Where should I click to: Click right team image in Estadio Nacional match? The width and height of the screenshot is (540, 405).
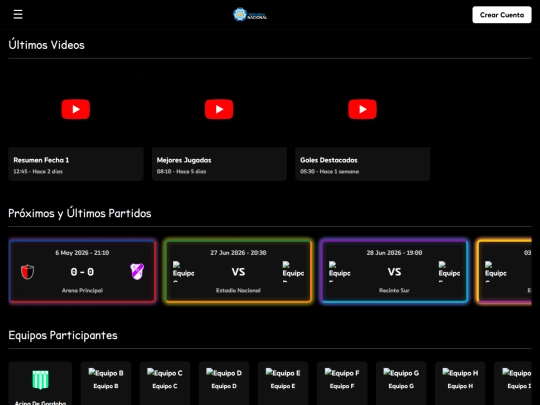coord(293,271)
